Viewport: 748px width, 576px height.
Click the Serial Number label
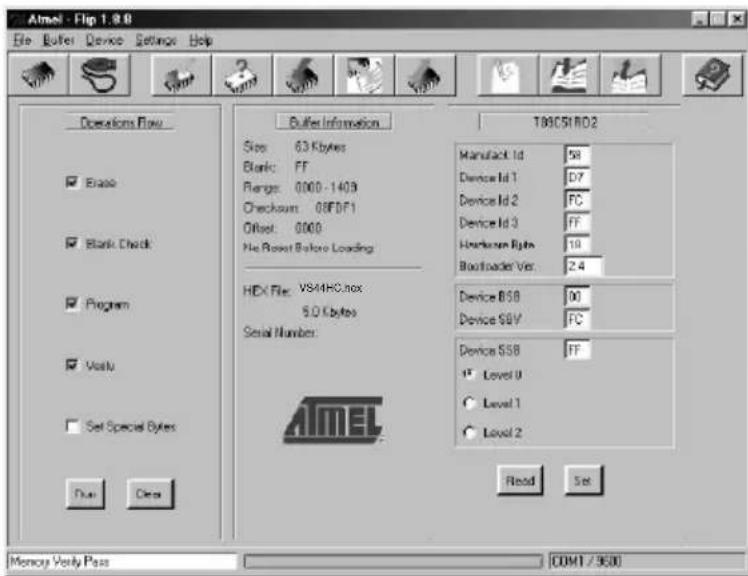[x=280, y=332]
